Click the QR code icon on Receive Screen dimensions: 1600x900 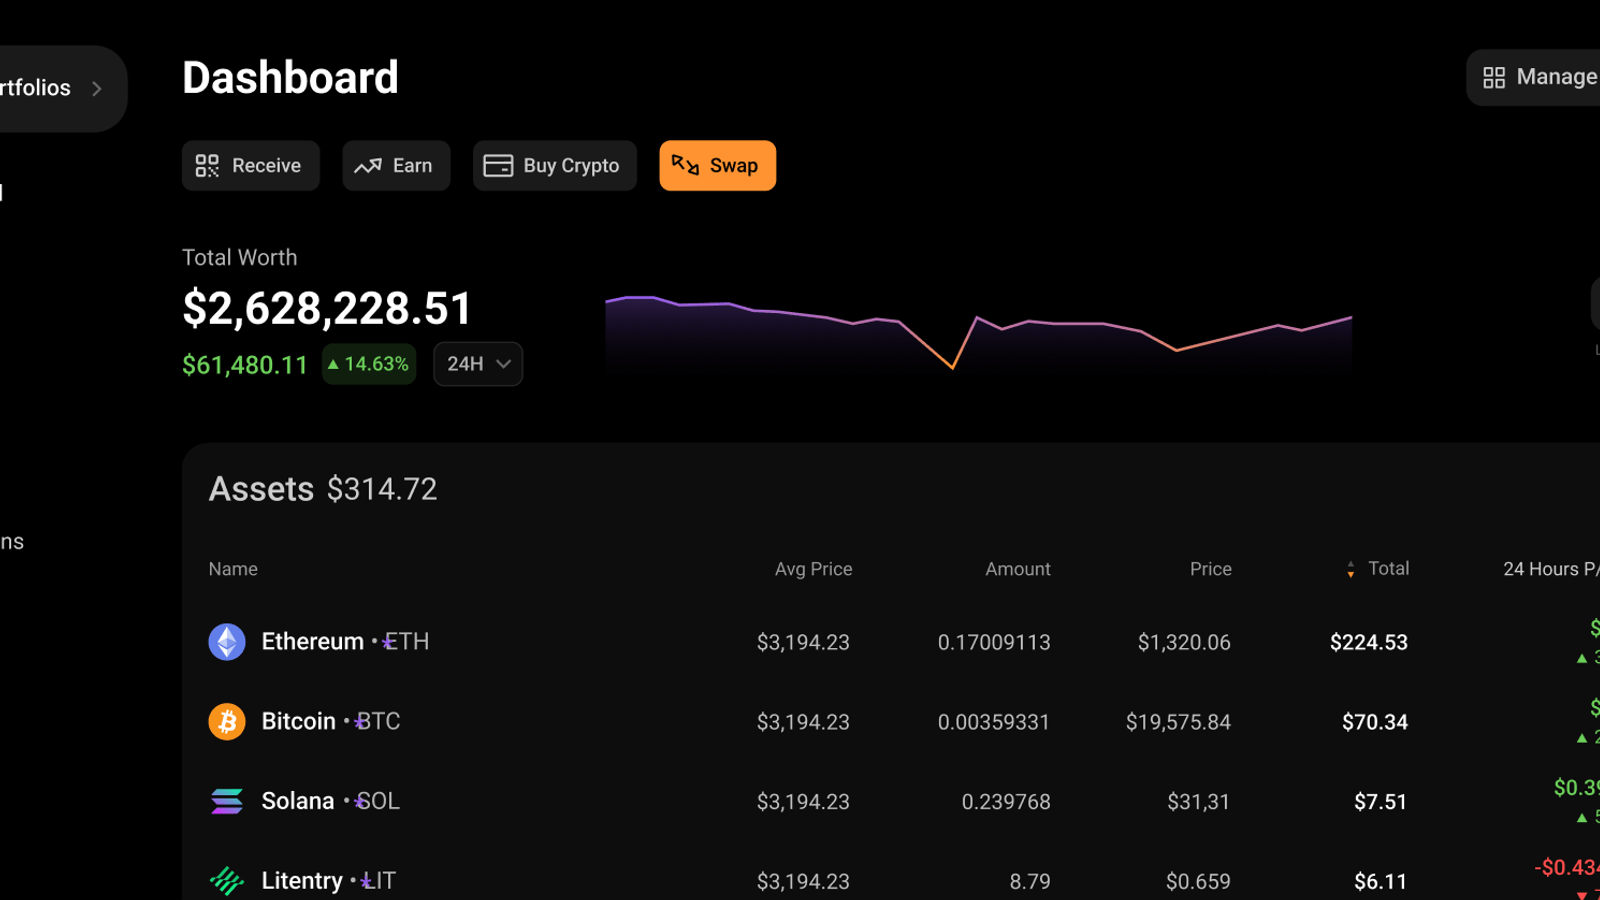(207, 166)
